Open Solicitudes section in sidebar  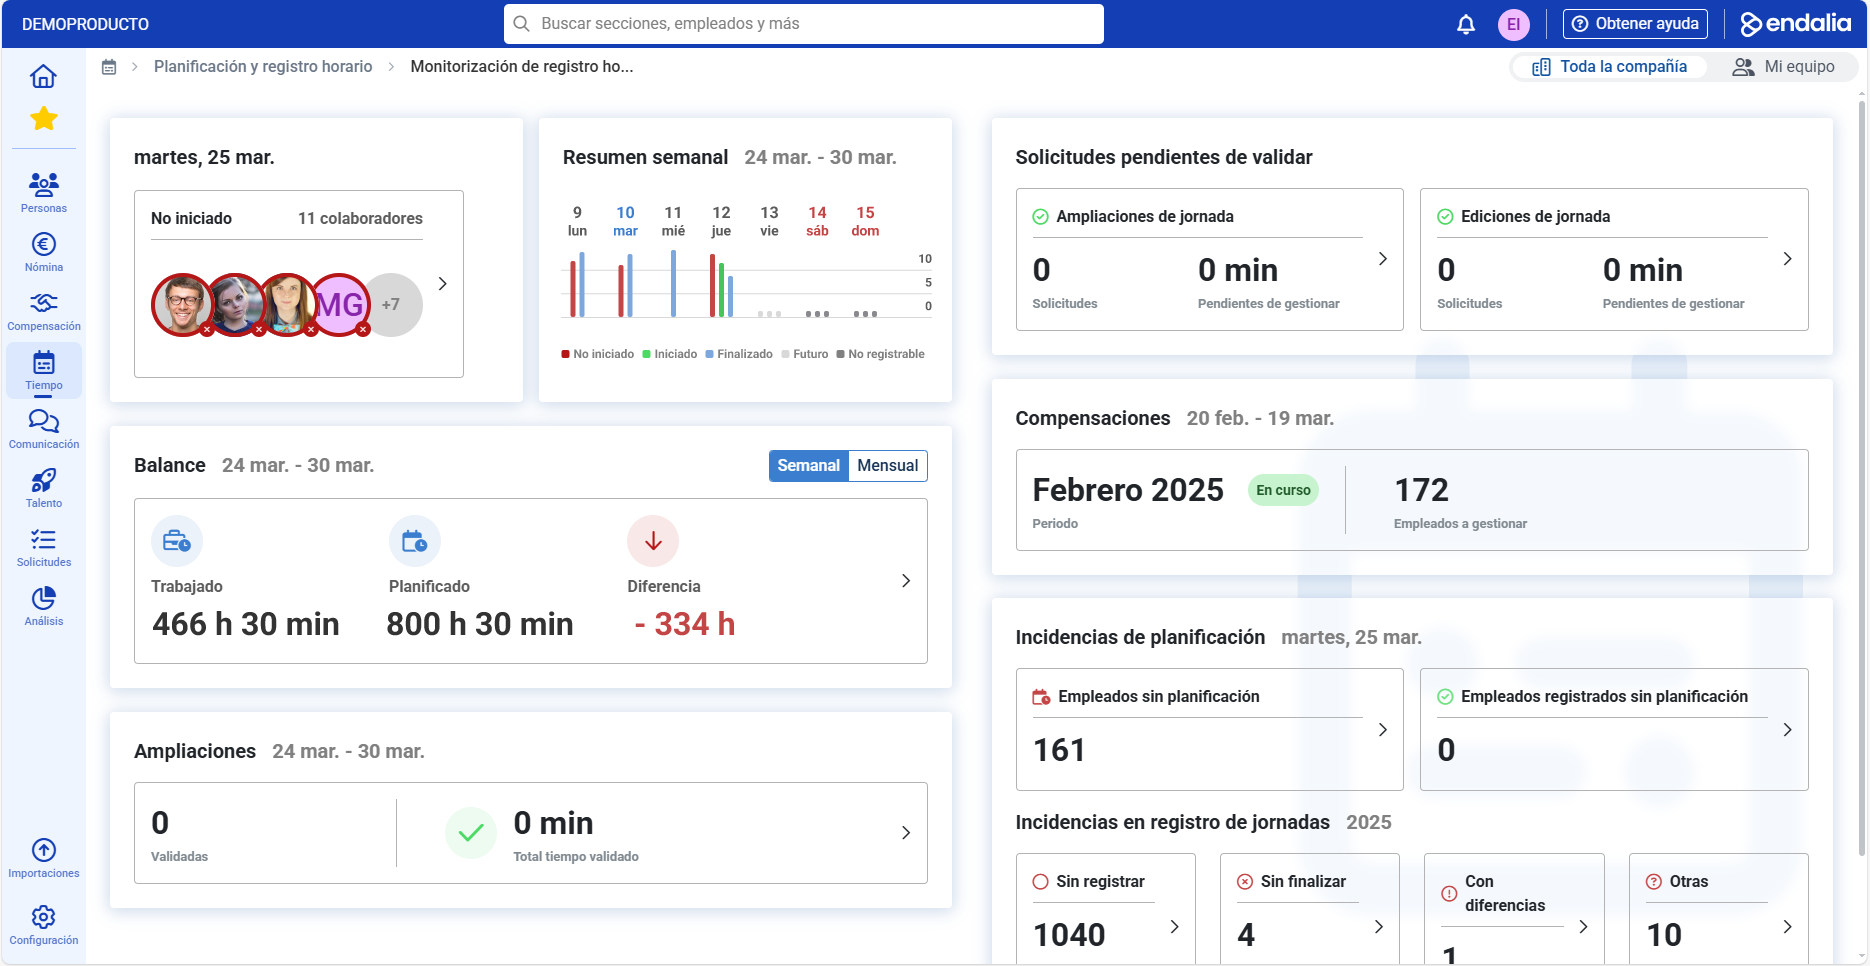pos(43,547)
